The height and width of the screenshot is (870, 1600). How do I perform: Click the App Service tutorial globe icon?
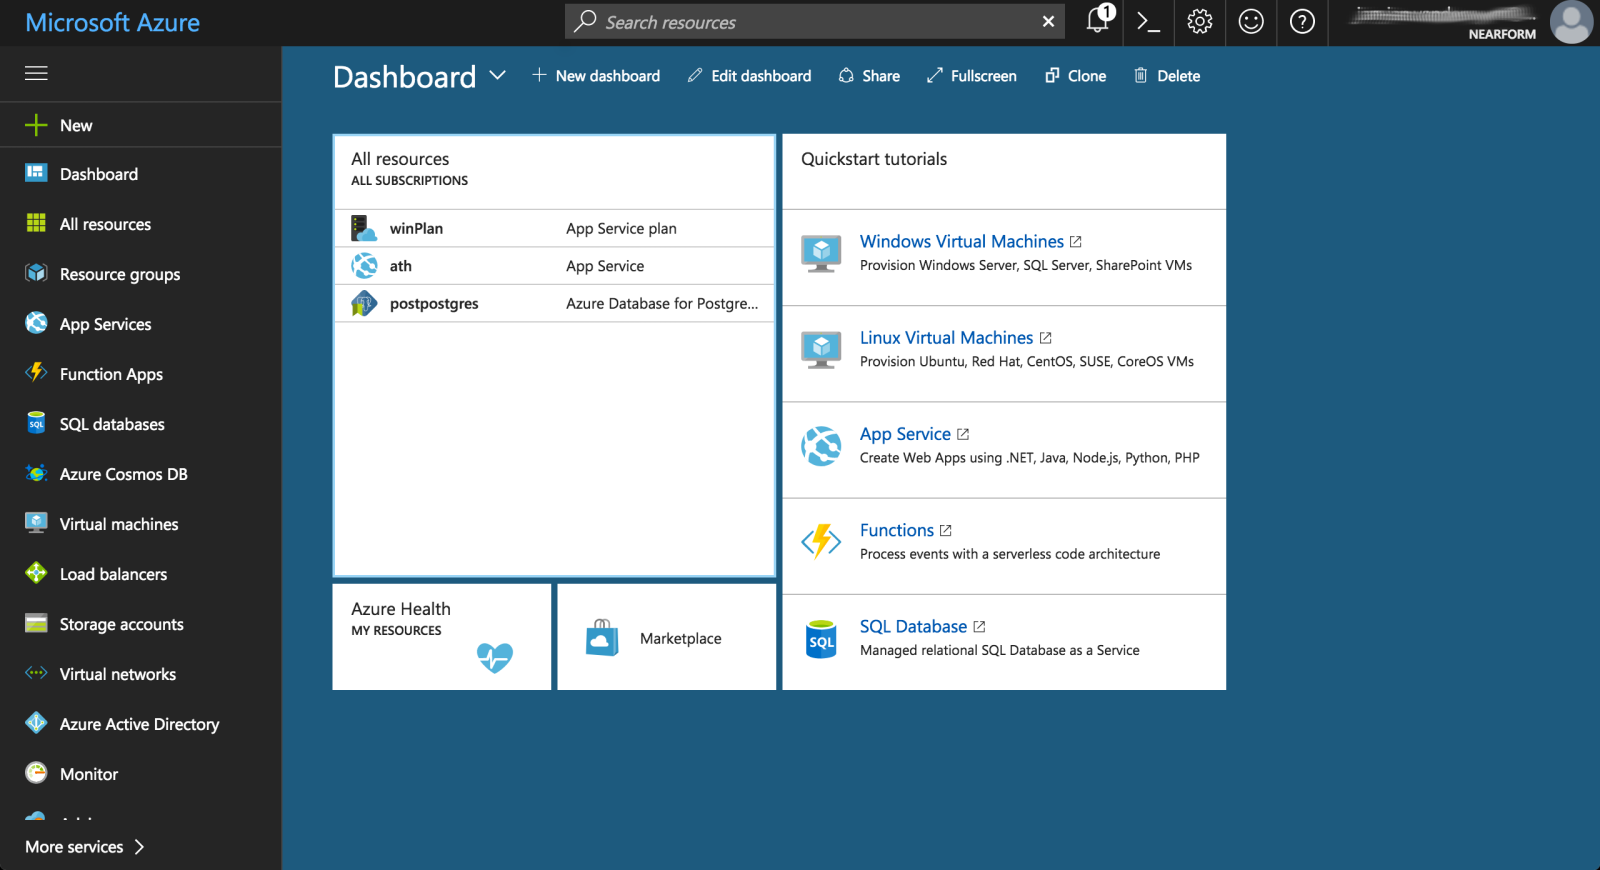click(x=821, y=446)
